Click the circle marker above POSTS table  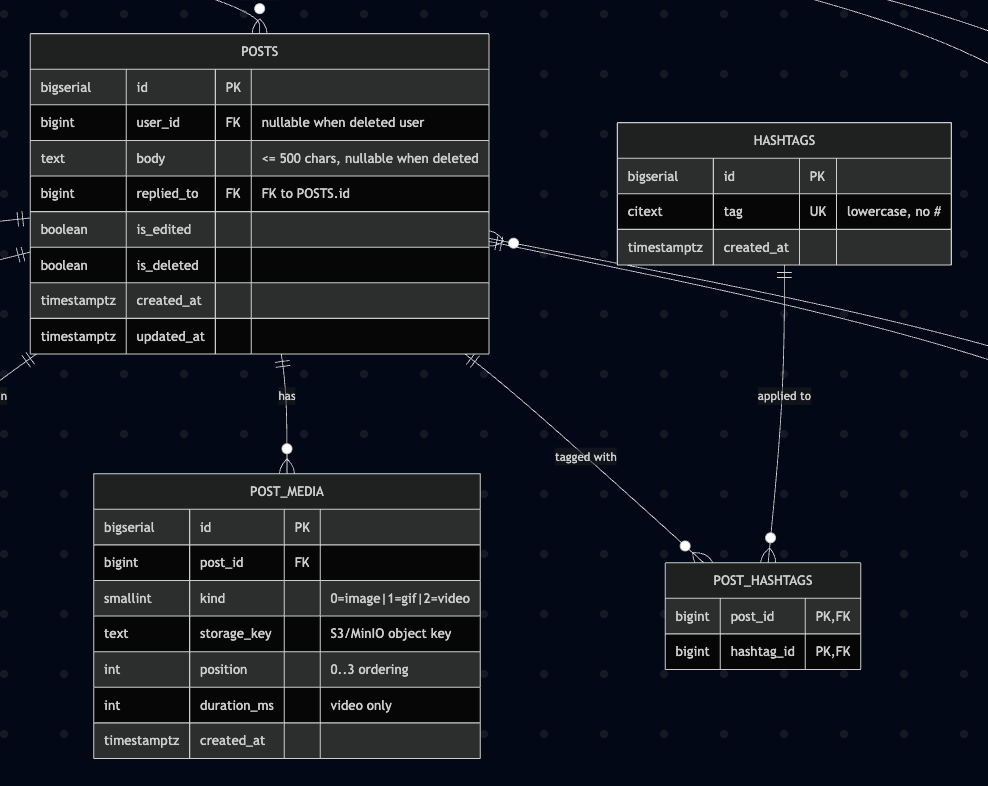260,8
